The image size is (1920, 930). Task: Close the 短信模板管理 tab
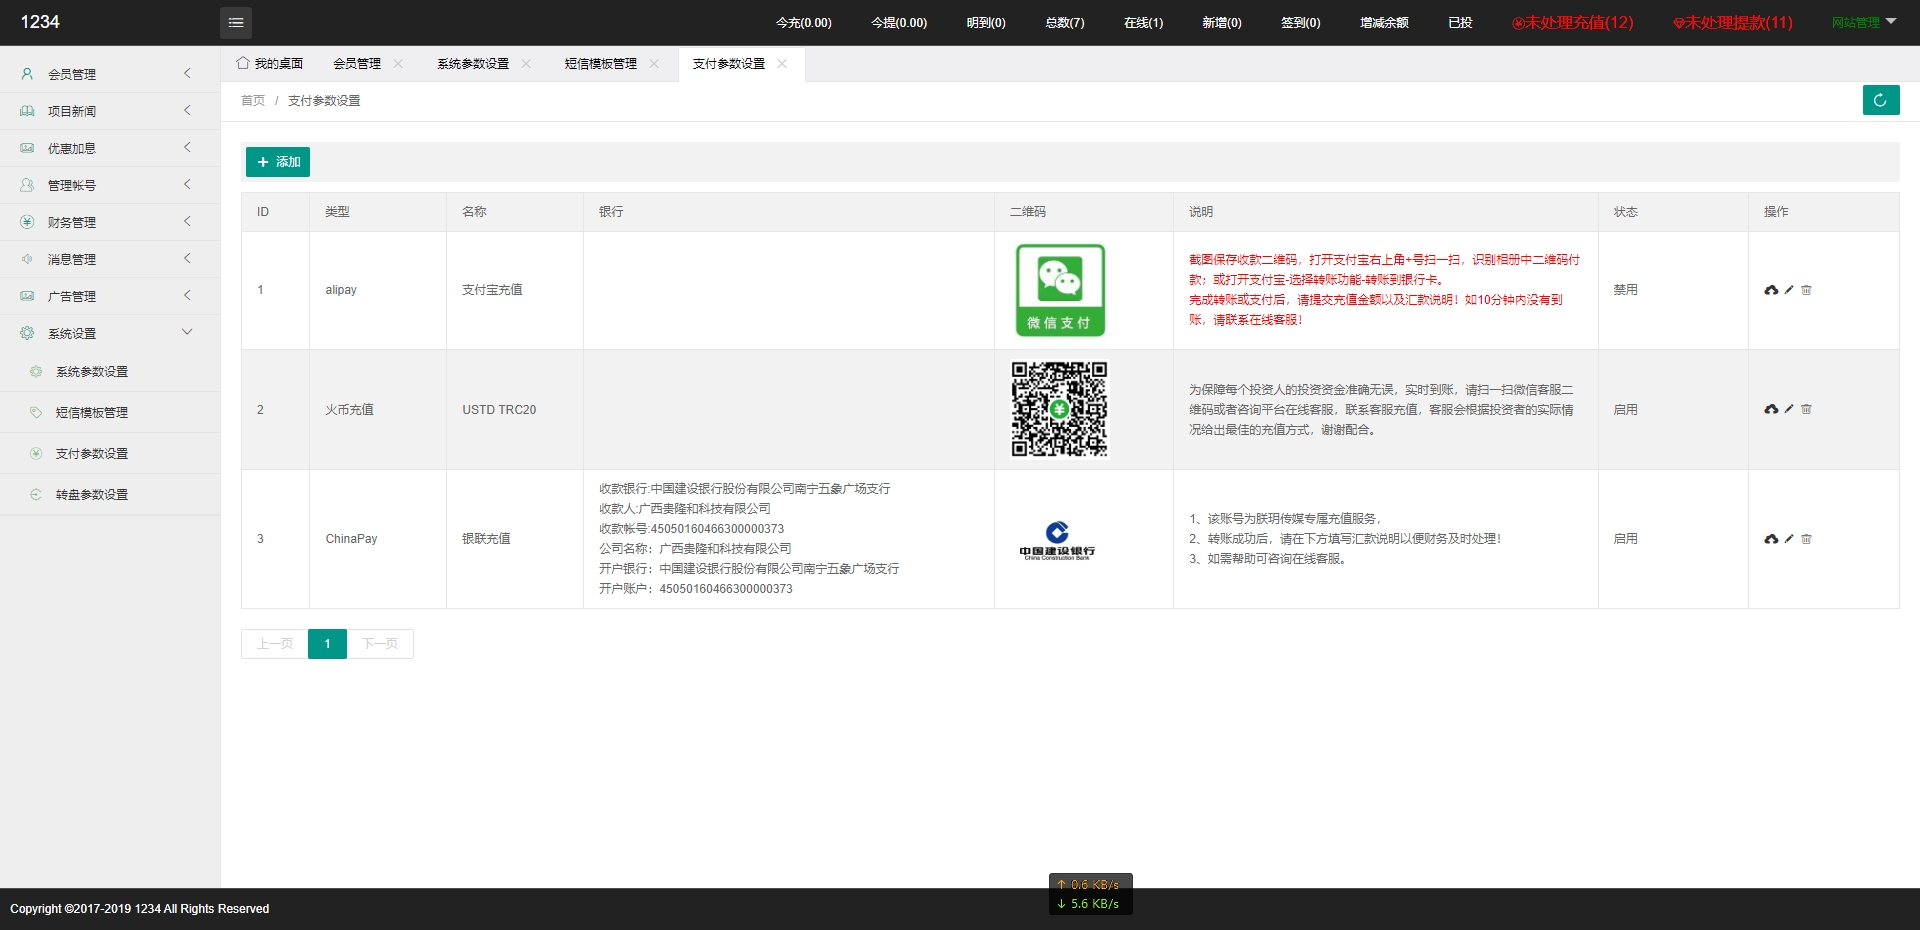654,64
